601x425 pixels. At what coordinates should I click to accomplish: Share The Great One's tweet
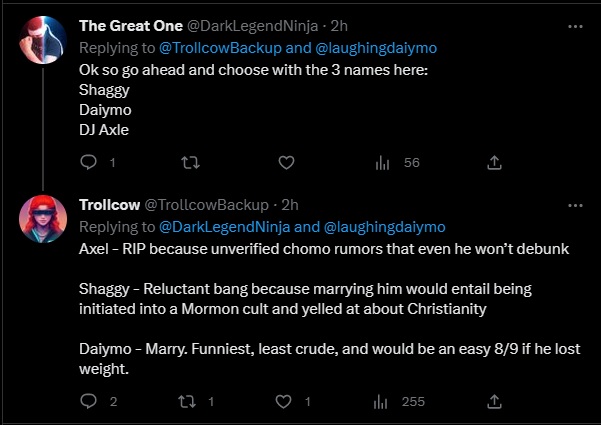pos(494,163)
